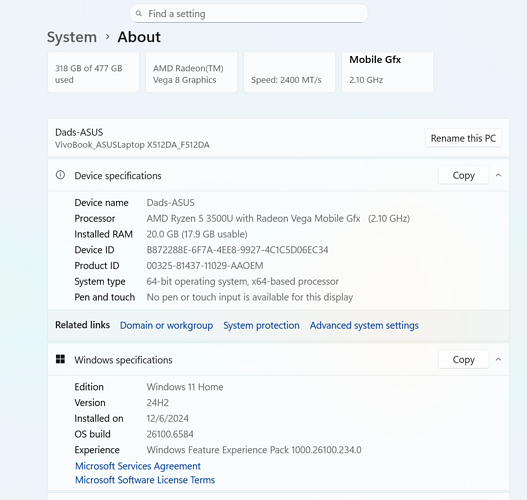Open the Domain or workgroup link
The width and height of the screenshot is (527, 500).
[166, 325]
